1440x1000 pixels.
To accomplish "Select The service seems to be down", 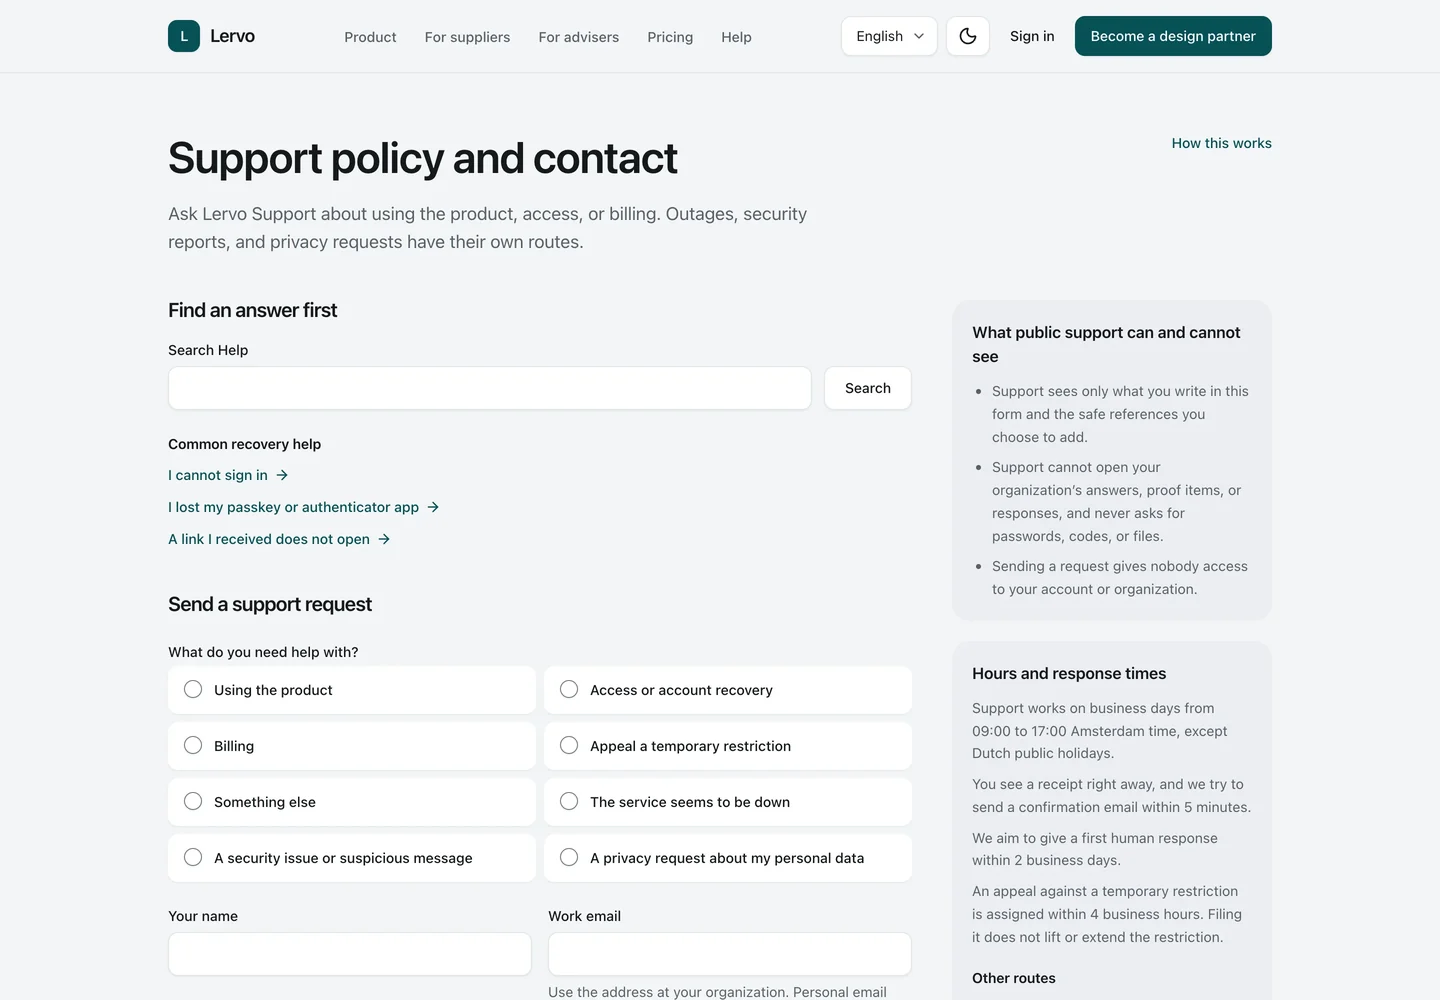I will click(728, 802).
